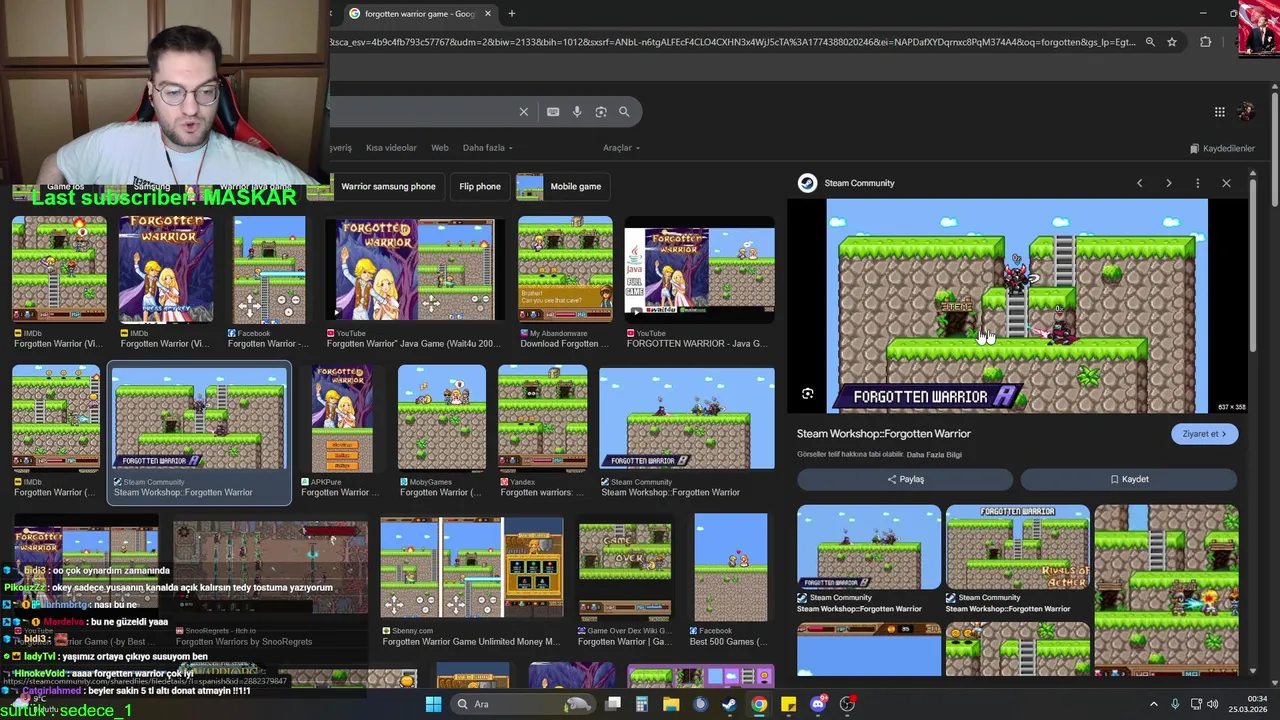Clear the Google search box
The height and width of the screenshot is (720, 1280).
pos(523,112)
